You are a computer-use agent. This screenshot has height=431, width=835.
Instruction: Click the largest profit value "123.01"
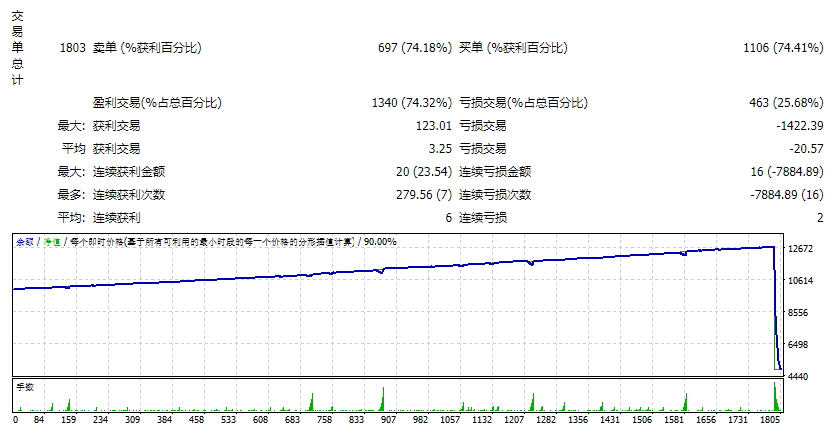pos(433,126)
